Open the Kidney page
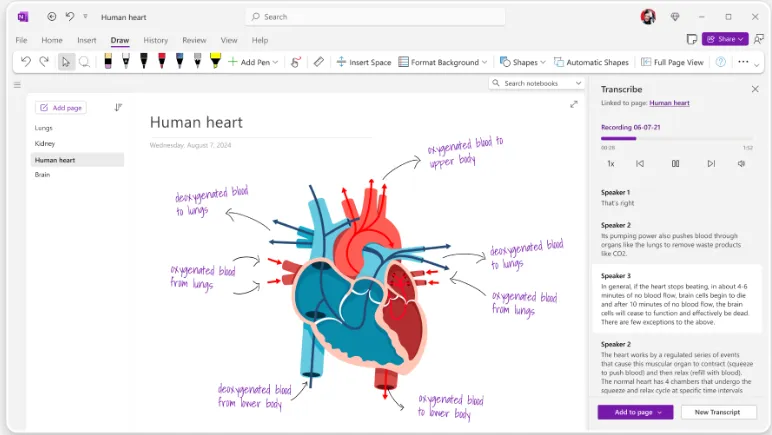This screenshot has width=772, height=435. click(x=45, y=144)
